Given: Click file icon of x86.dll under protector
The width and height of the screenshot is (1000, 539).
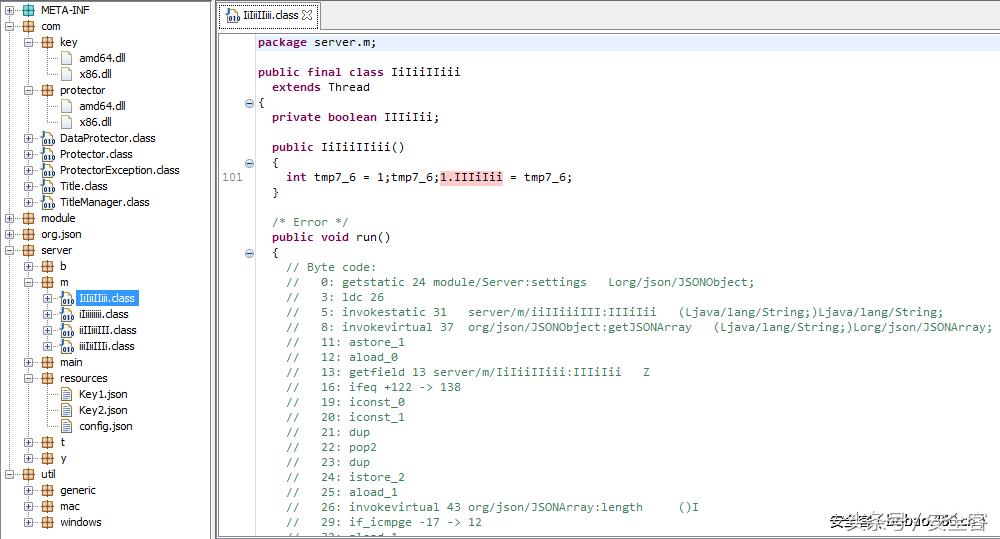Looking at the screenshot, I should 67,122.
